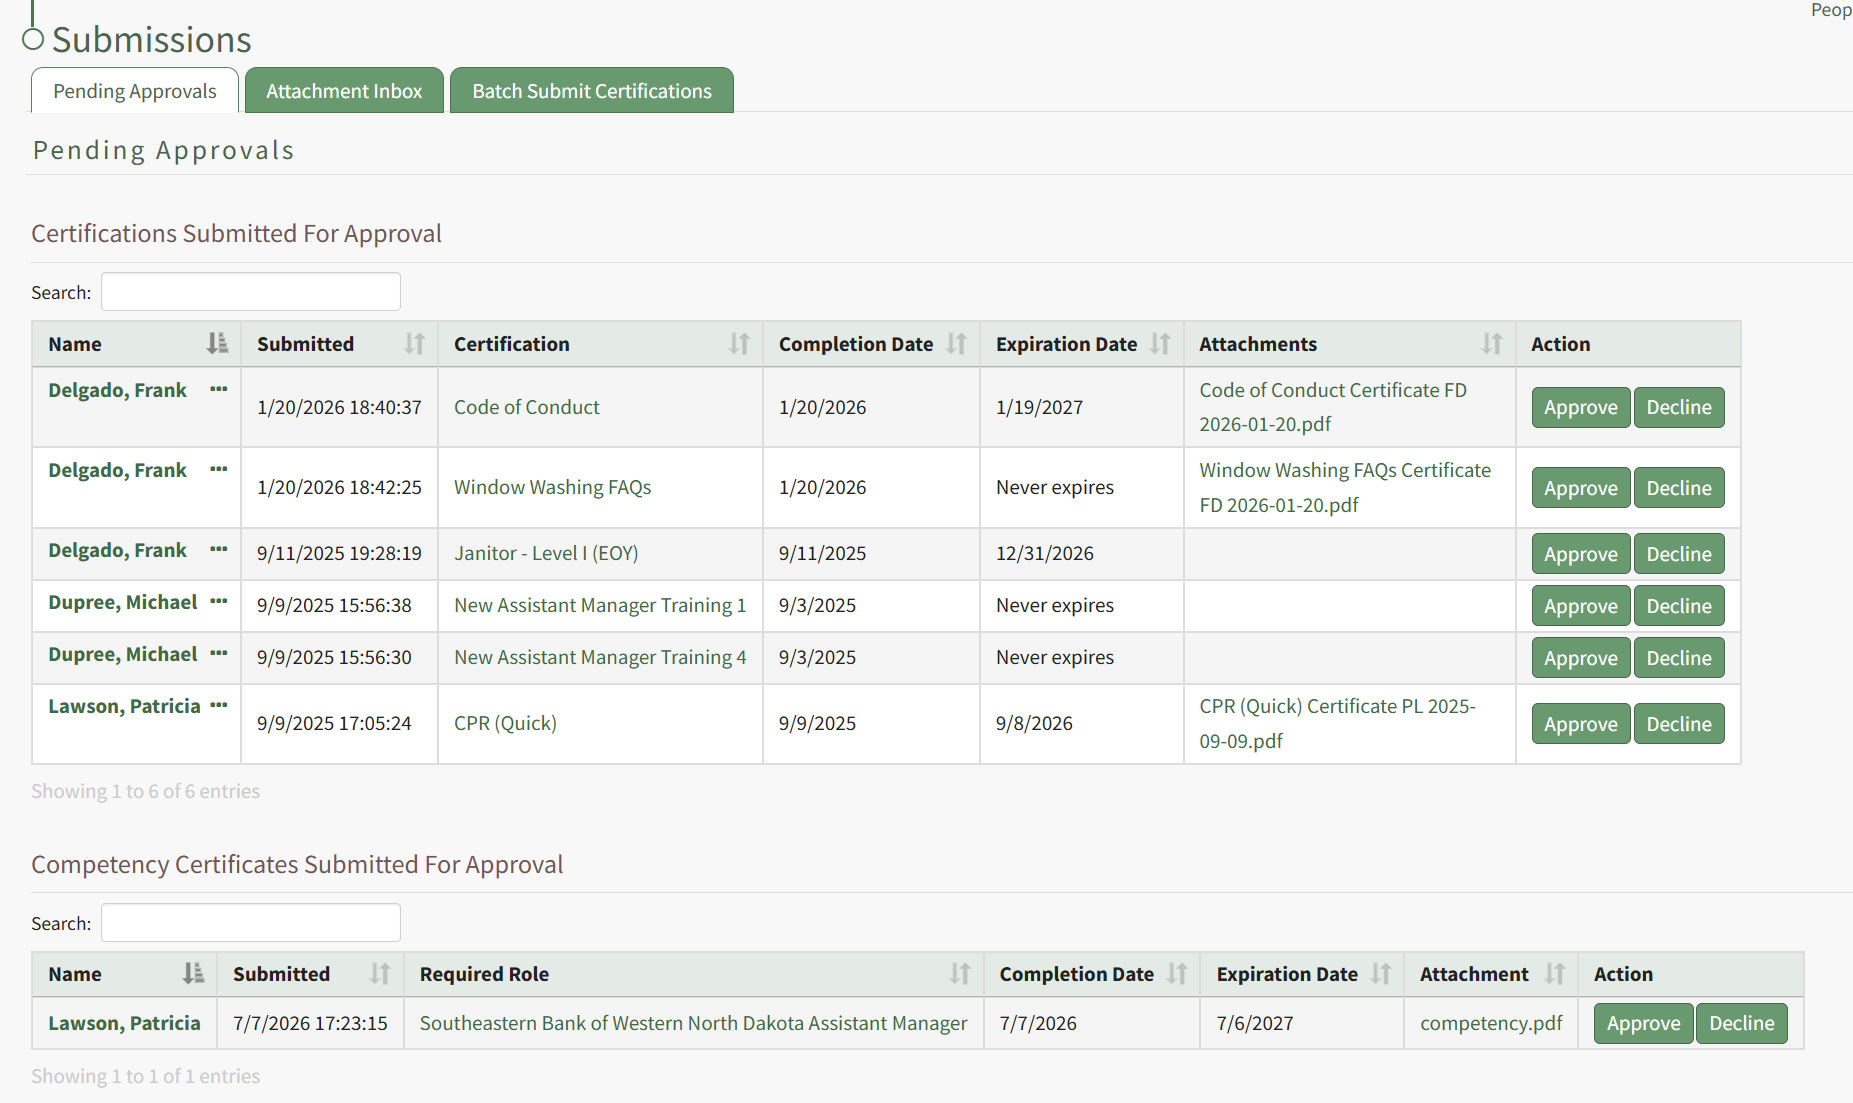Approve the competency certificate for Lawson, Patricia
The width and height of the screenshot is (1853, 1103).
1644,1023
